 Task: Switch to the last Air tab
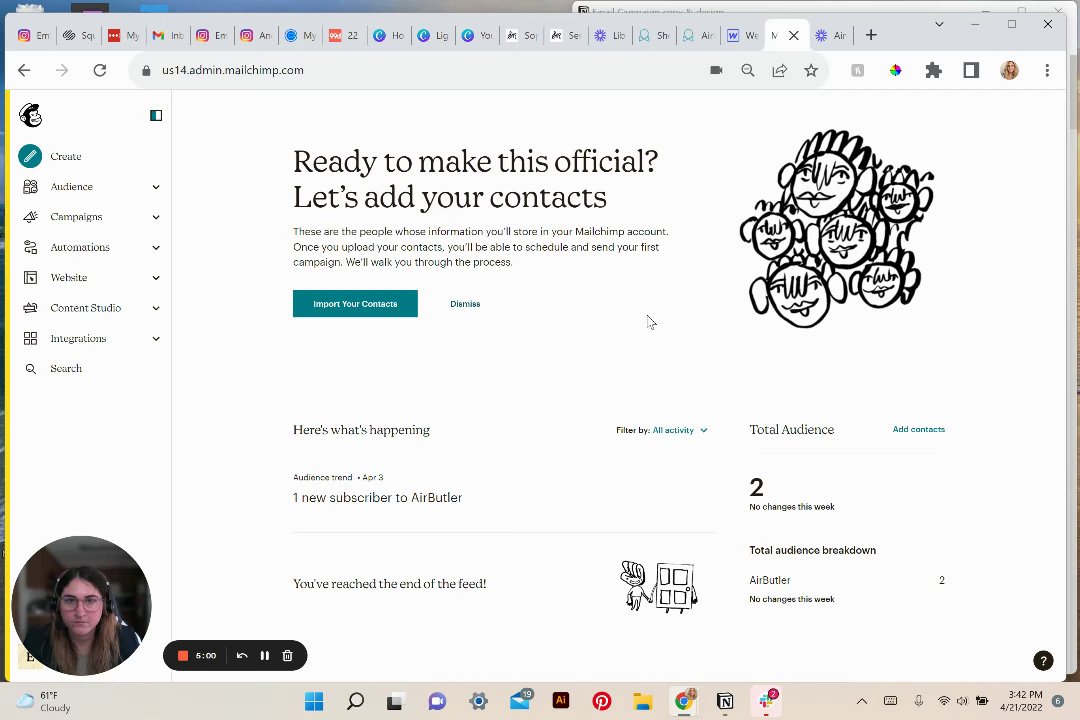click(831, 35)
